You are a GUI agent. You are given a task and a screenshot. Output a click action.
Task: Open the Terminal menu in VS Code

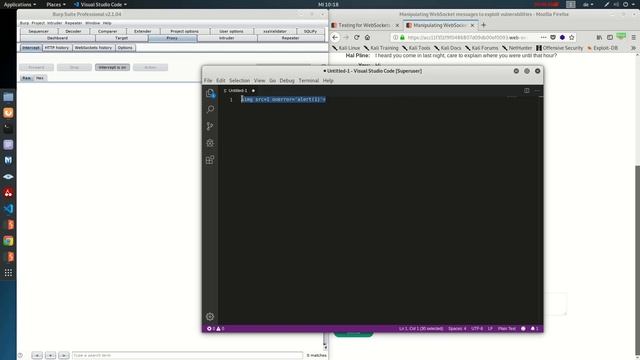[309, 80]
